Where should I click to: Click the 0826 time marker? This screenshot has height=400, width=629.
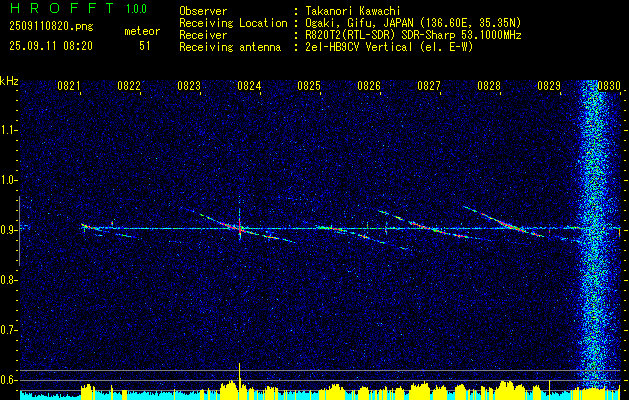[369, 86]
